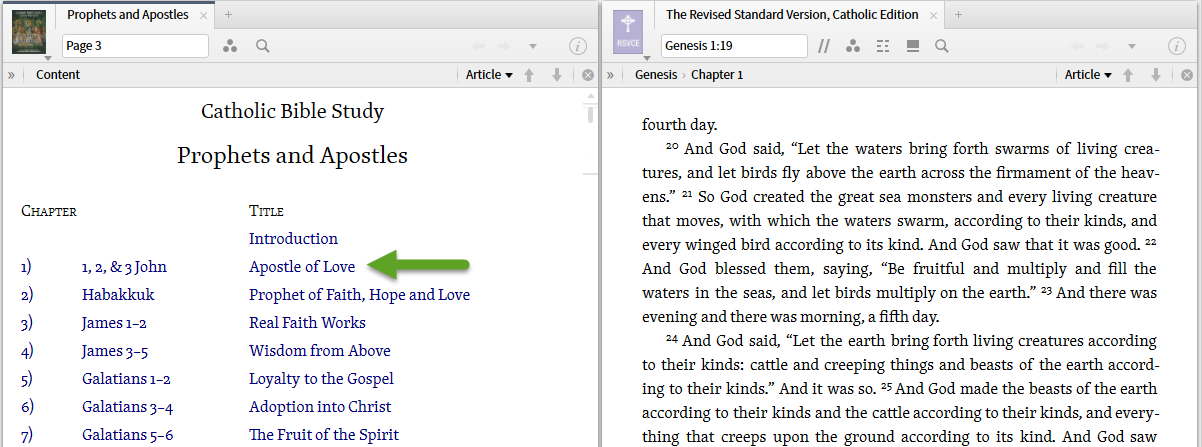Screen dimensions: 1202x447
Task: Go to next article in RSVCE panel
Action: click(1156, 75)
